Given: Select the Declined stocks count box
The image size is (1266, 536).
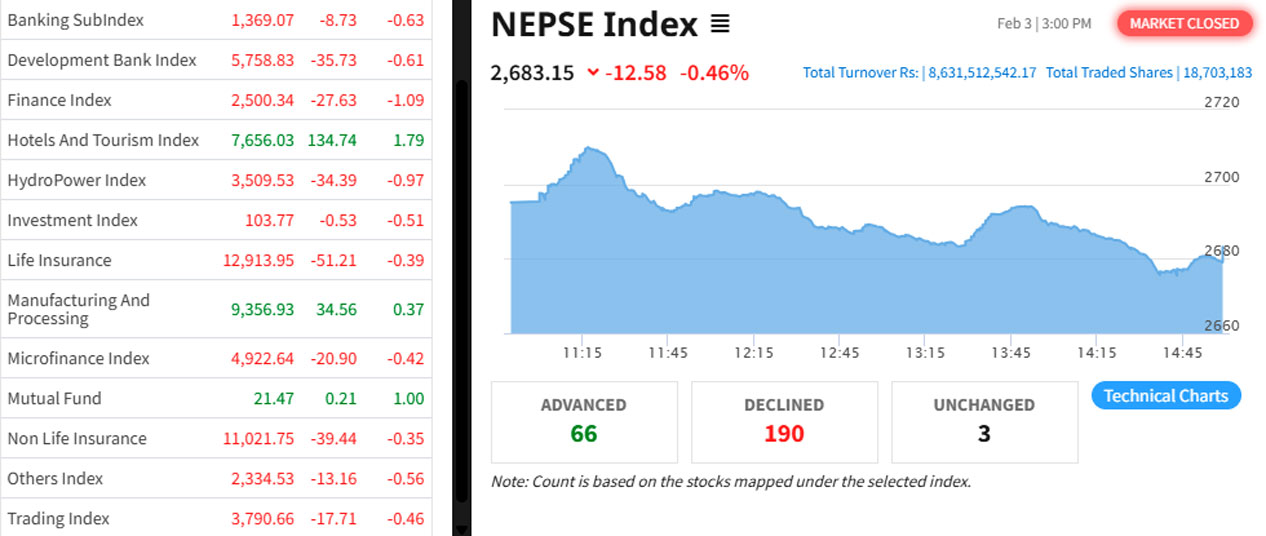Looking at the screenshot, I should [784, 421].
